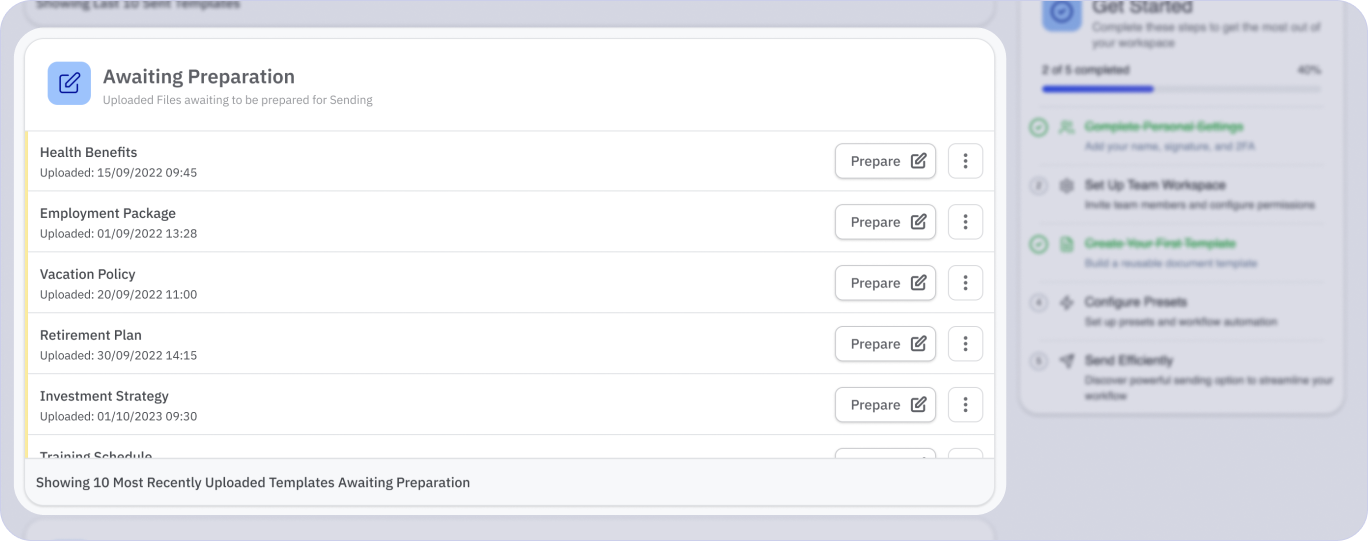Click Prepare next to Retirement Plan
This screenshot has width=1368, height=541.
(885, 344)
